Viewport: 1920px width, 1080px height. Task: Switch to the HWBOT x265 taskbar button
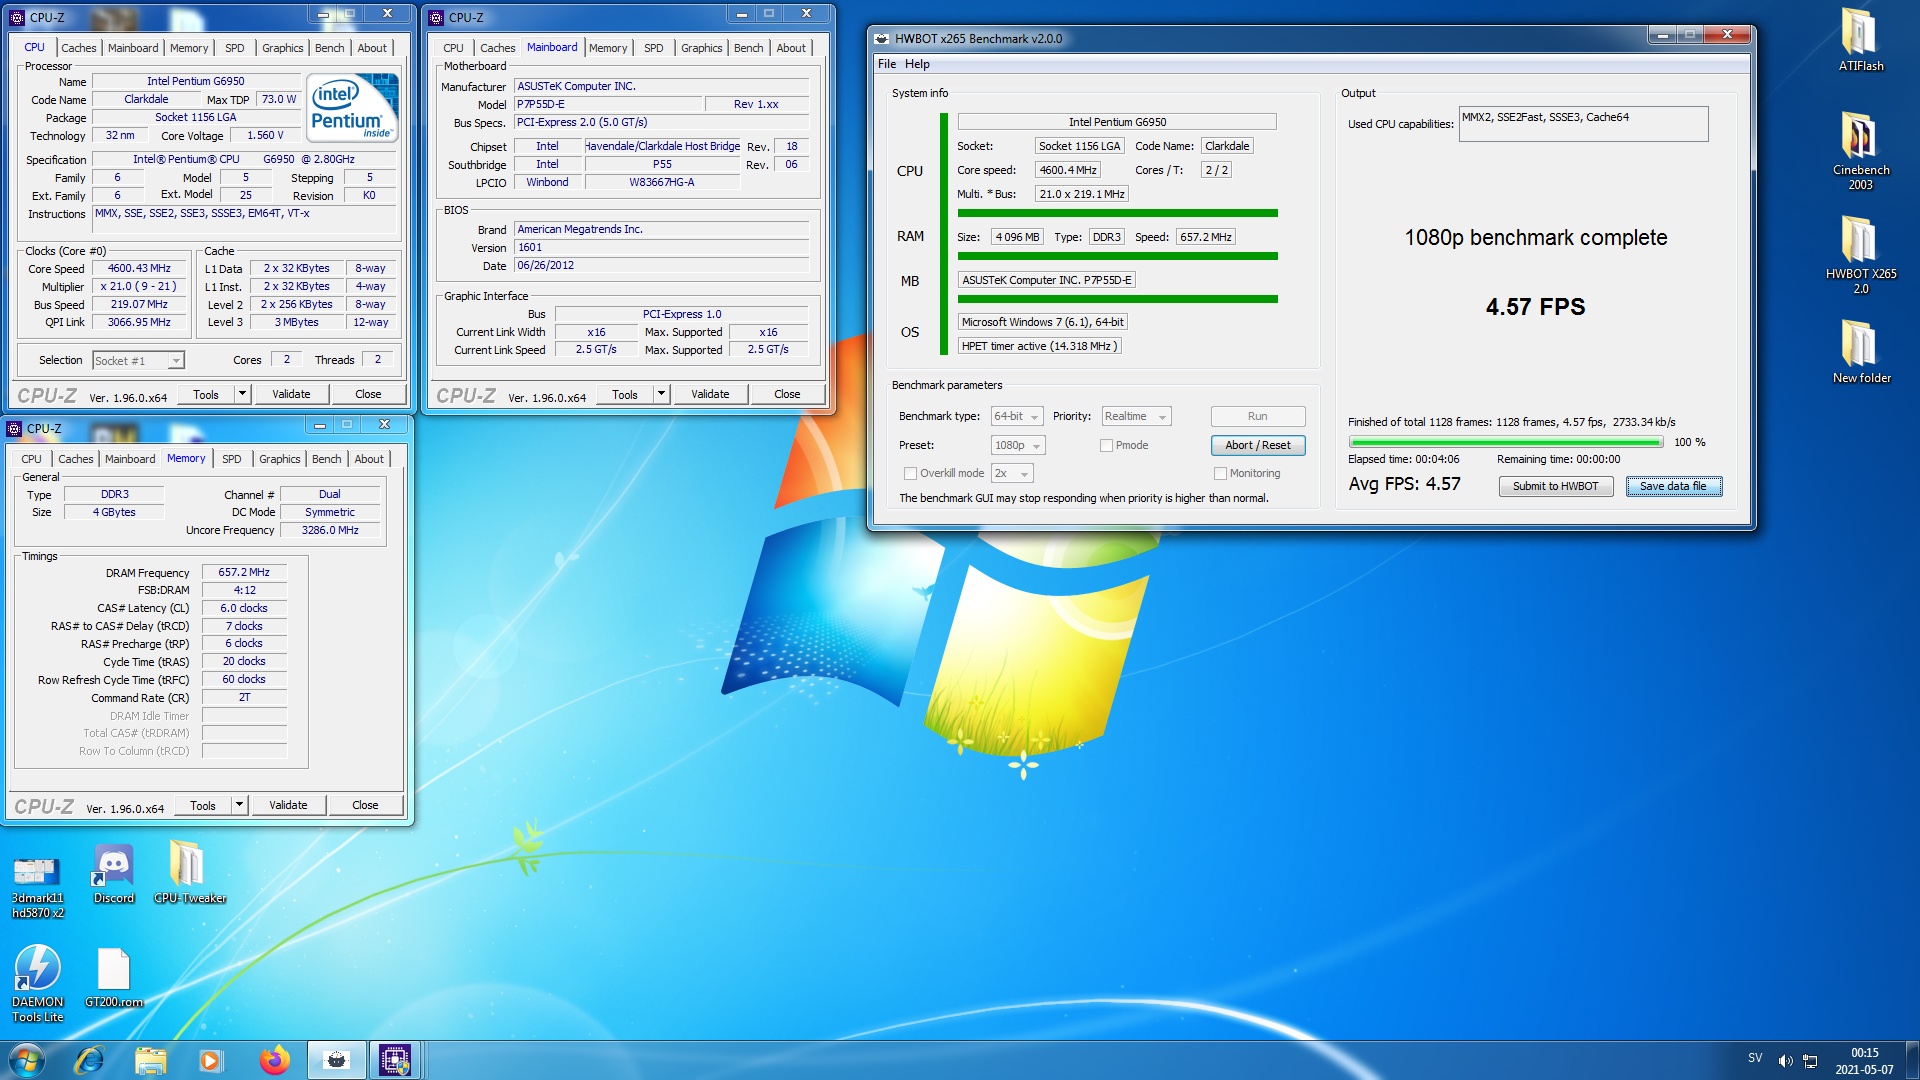pos(336,1060)
